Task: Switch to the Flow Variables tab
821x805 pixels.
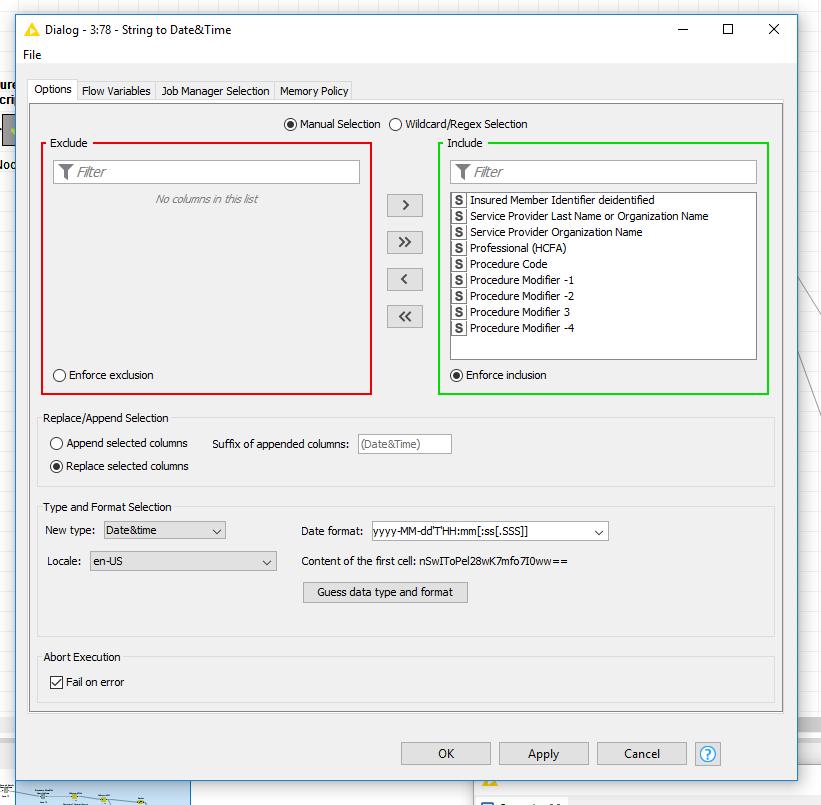Action: point(116,90)
